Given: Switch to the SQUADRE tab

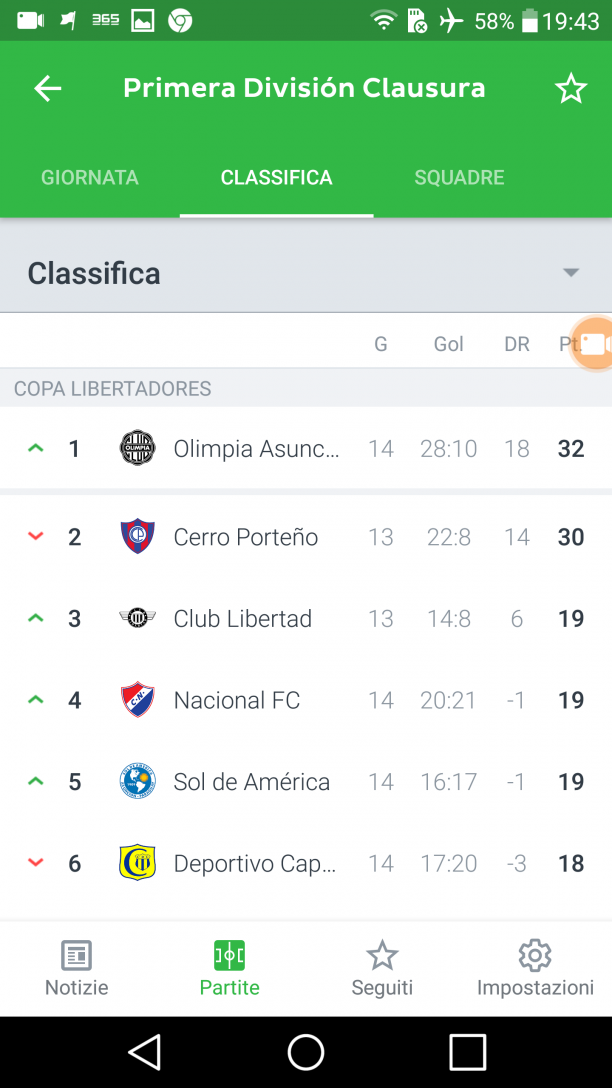Looking at the screenshot, I should [459, 178].
